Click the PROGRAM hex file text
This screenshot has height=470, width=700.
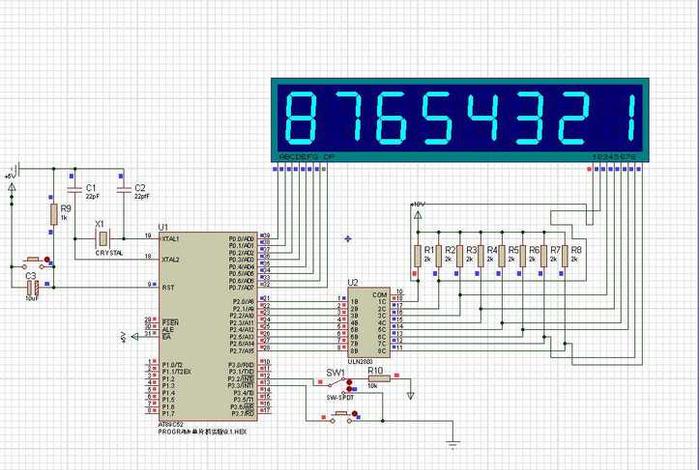pos(203,432)
